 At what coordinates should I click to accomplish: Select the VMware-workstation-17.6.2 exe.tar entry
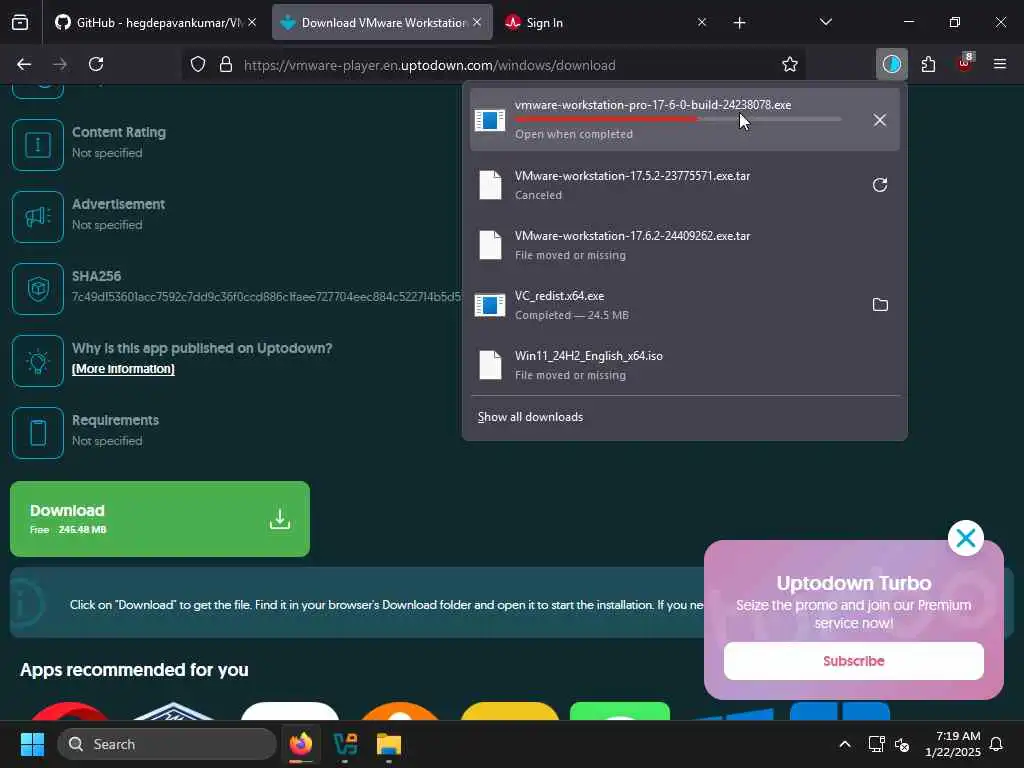point(684,245)
